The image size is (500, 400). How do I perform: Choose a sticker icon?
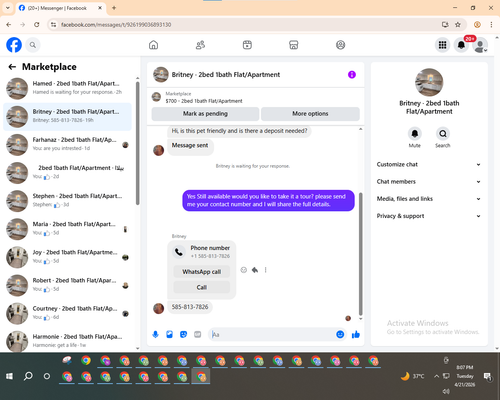click(x=183, y=334)
